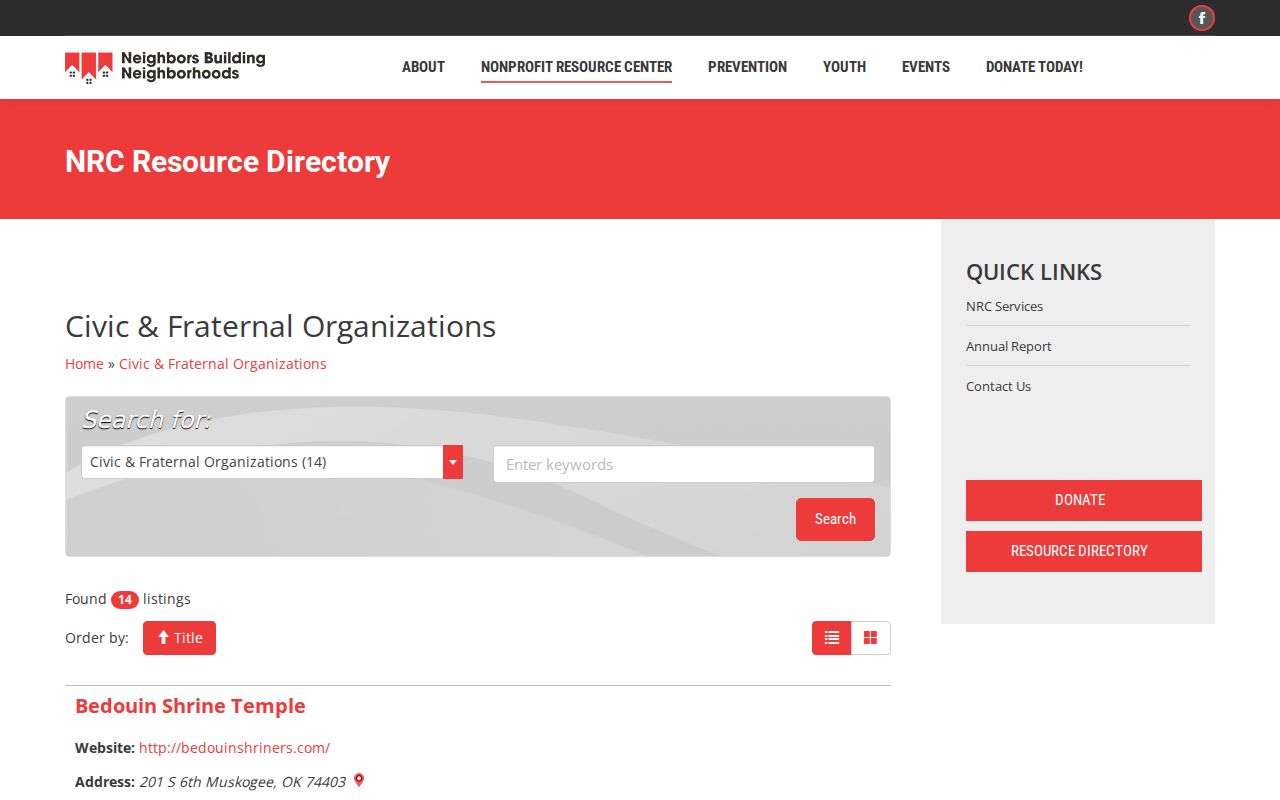Open the About menu
This screenshot has width=1280, height=800.
pos(423,67)
